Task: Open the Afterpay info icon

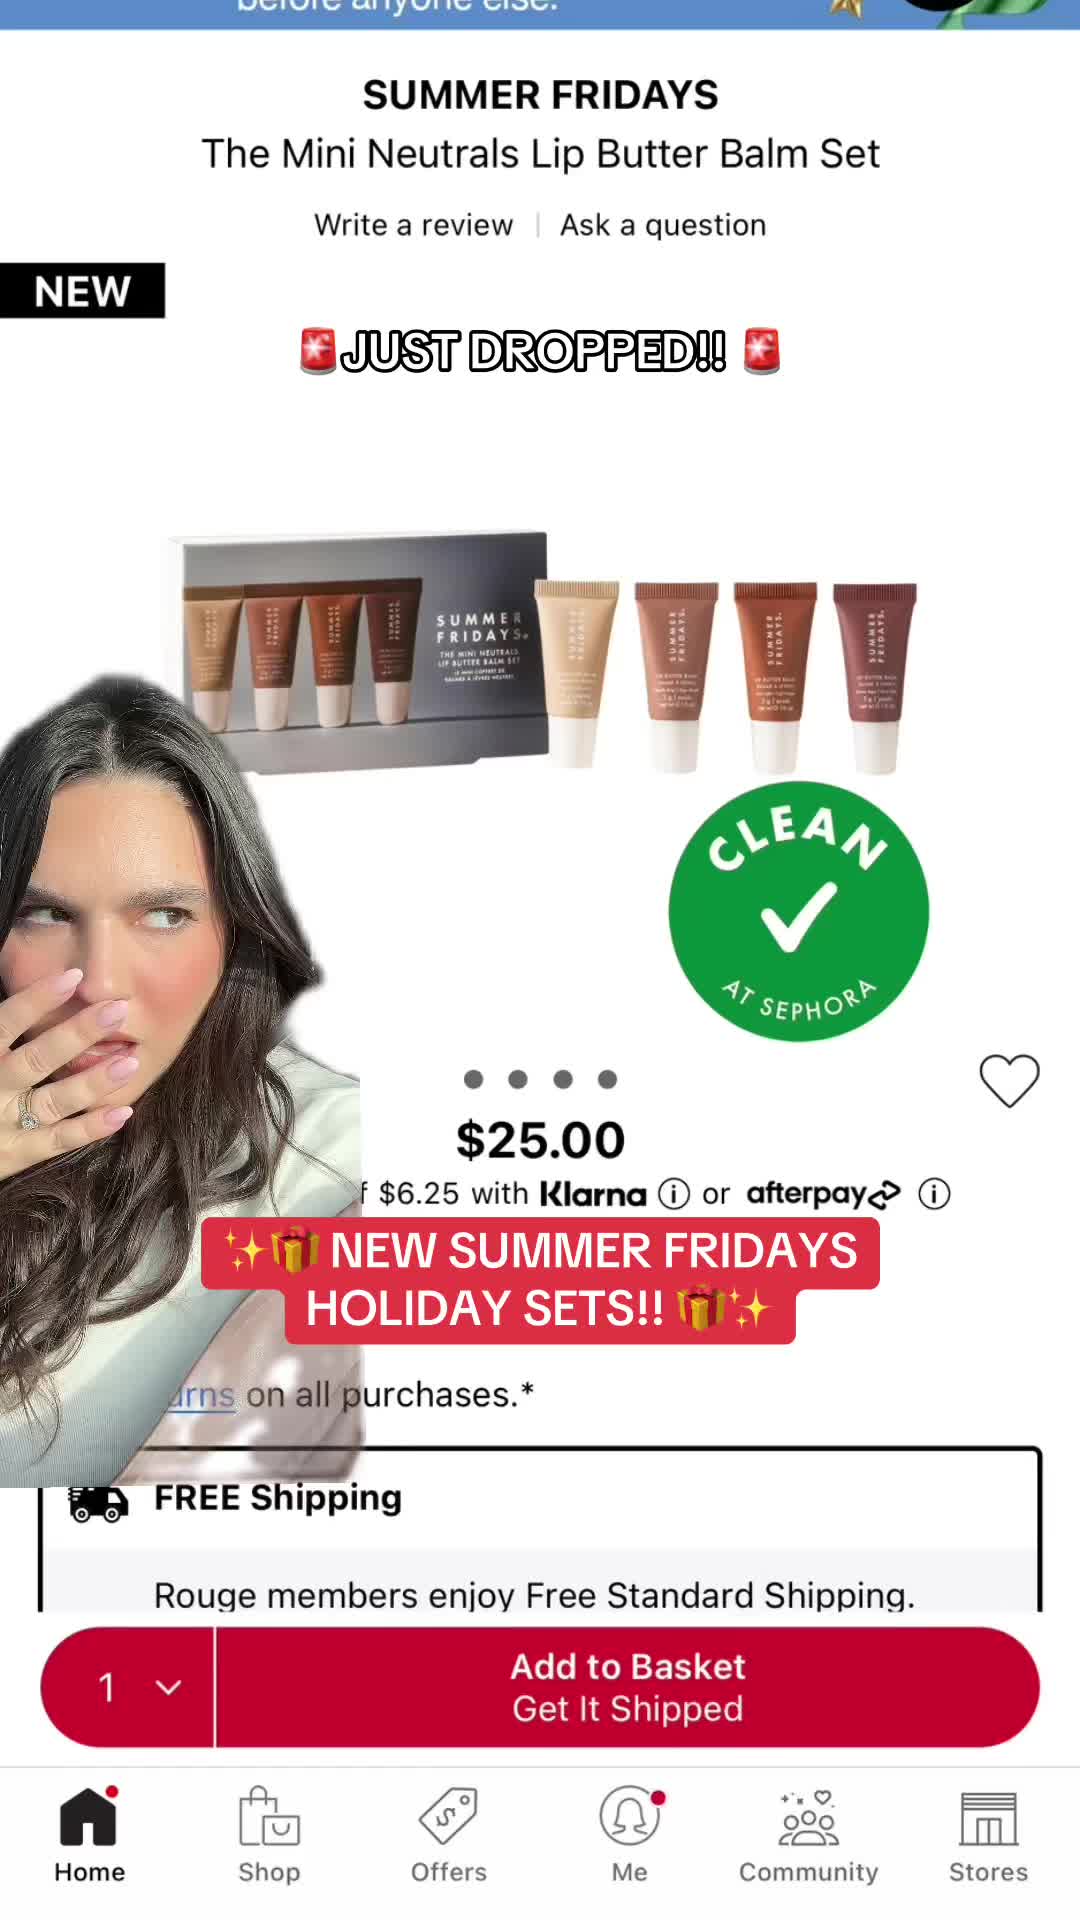Action: click(934, 1193)
